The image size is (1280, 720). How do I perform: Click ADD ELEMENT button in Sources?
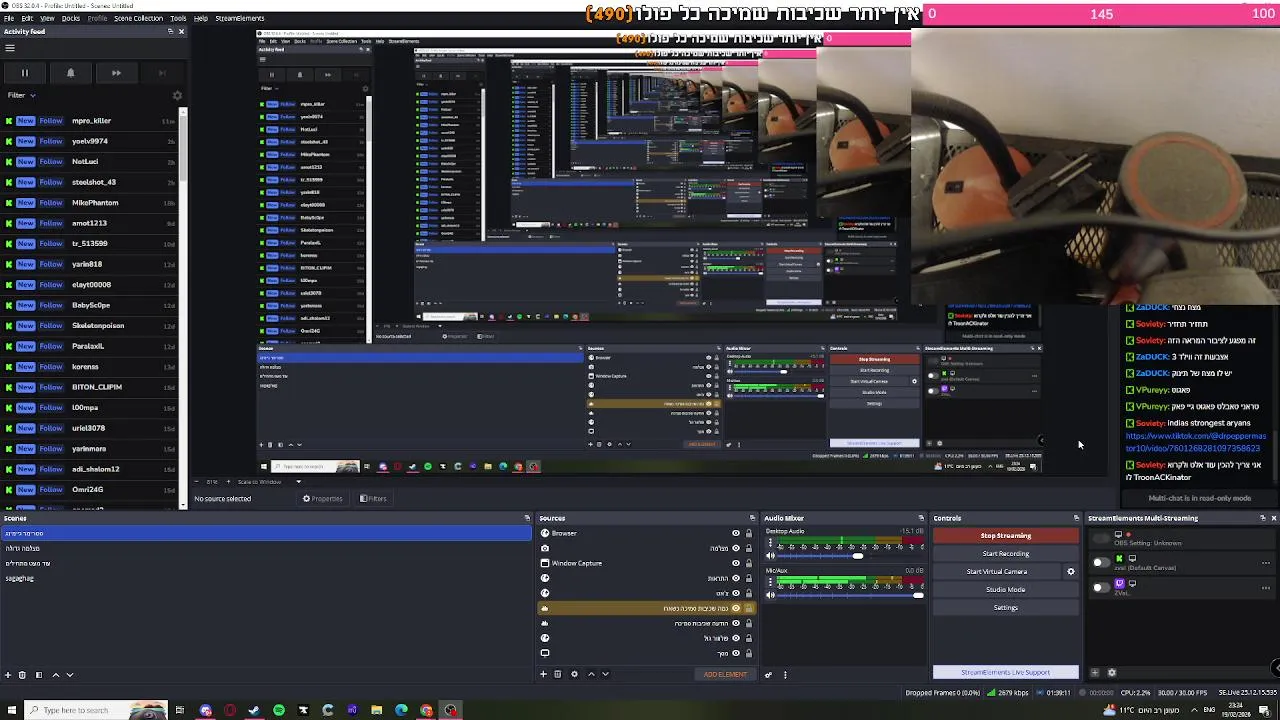725,674
